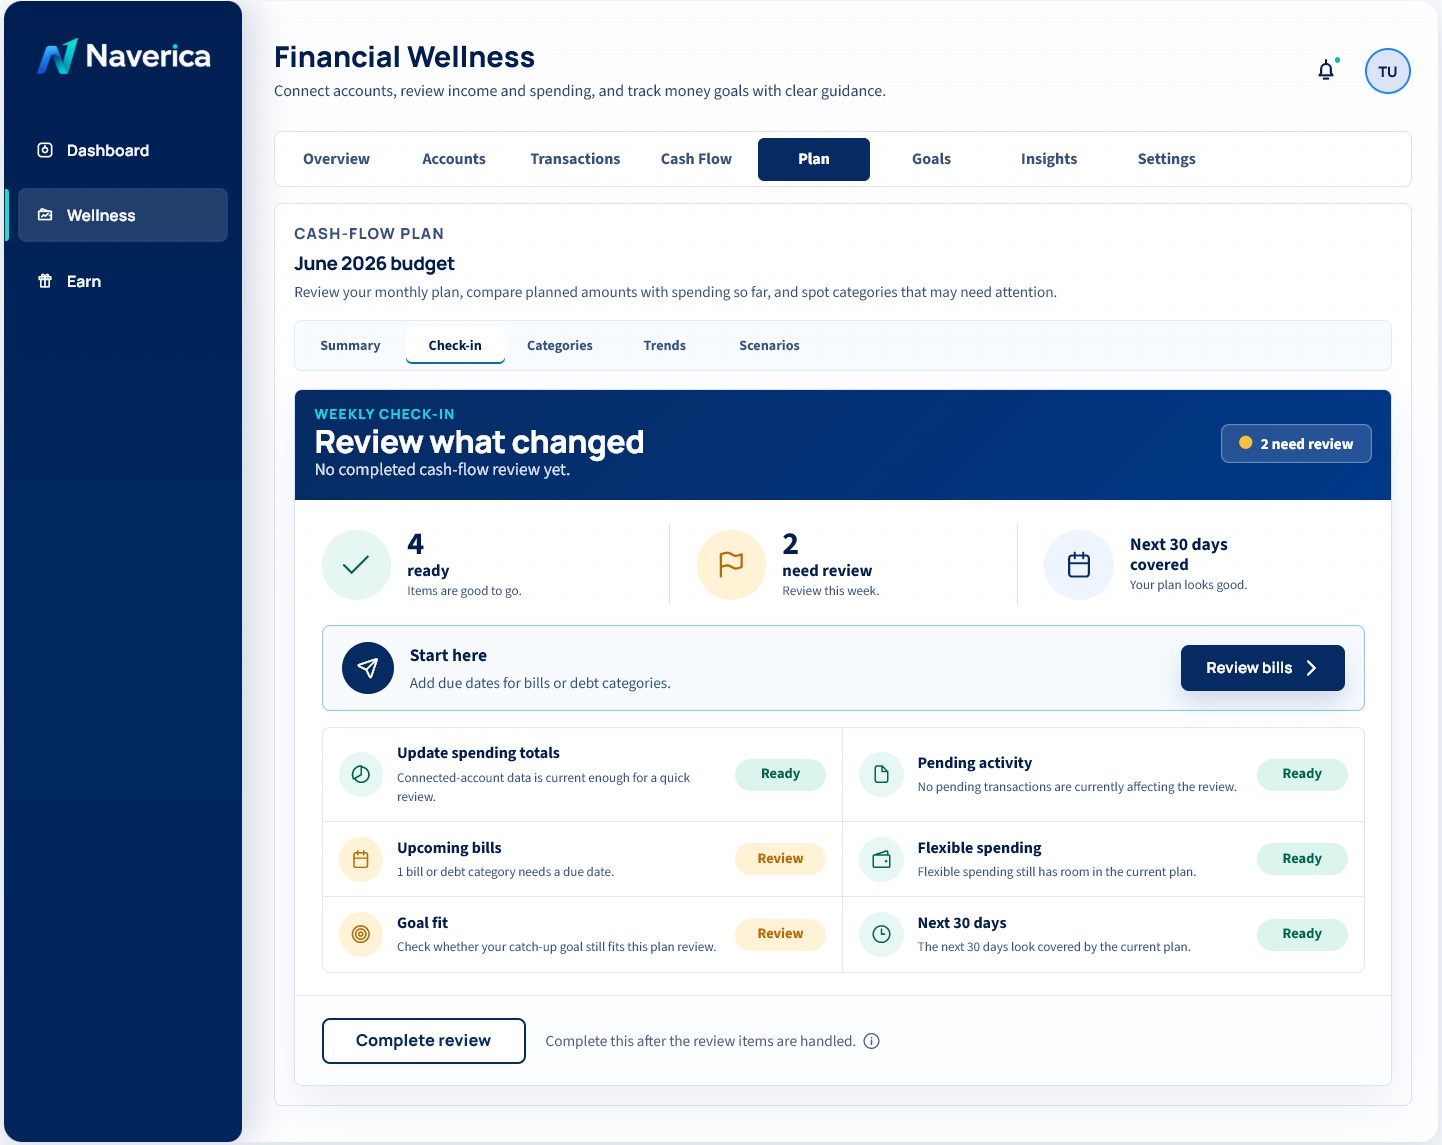
Task: Click the Goal fit title
Action: point(422,923)
